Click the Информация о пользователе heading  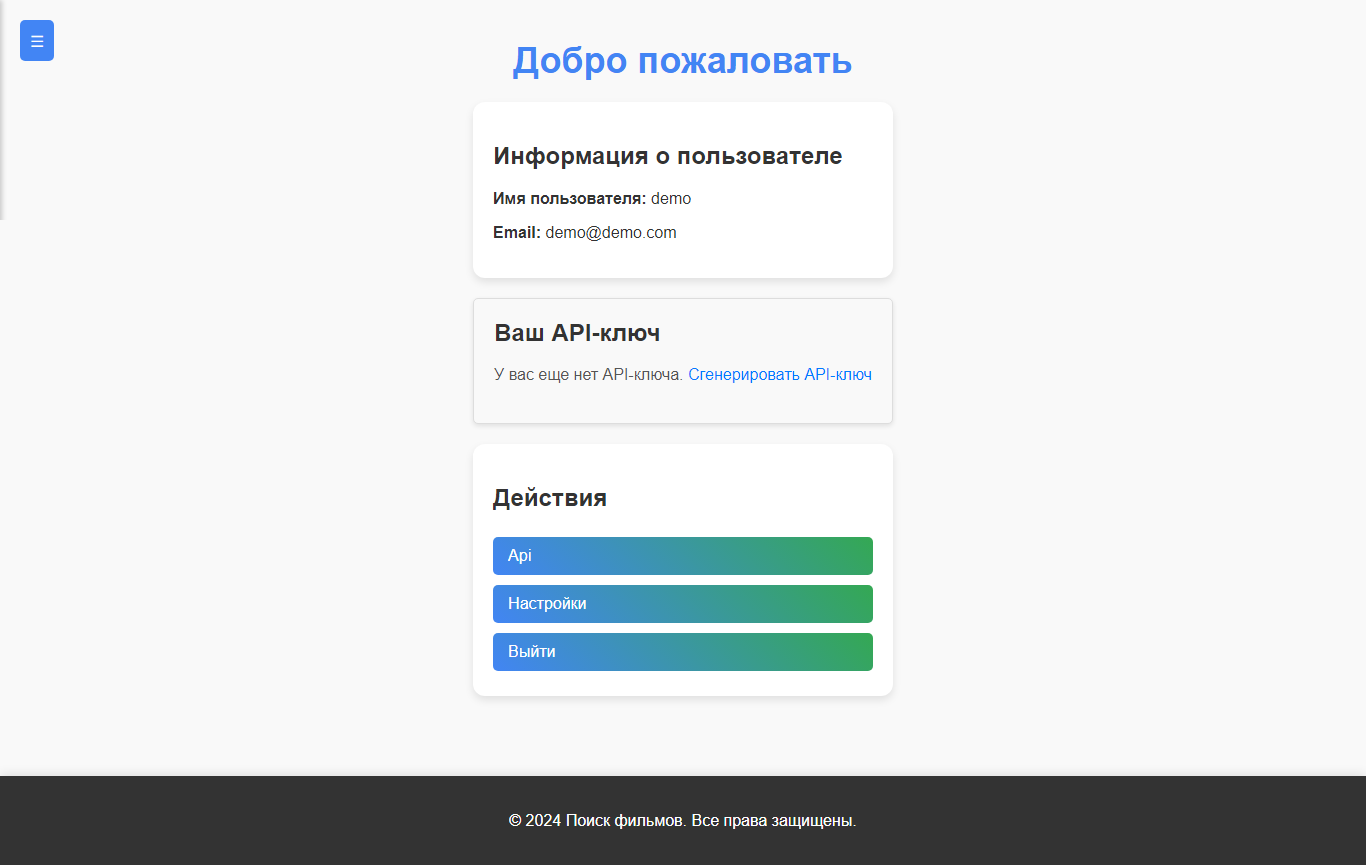click(667, 156)
